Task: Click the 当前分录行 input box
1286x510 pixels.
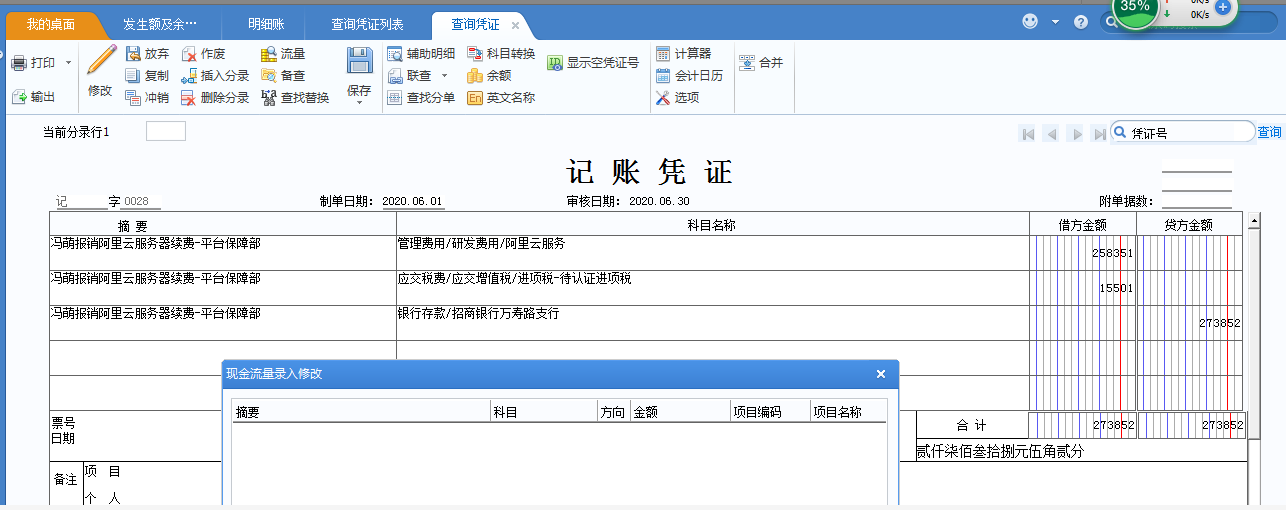Action: pyautogui.click(x=166, y=131)
